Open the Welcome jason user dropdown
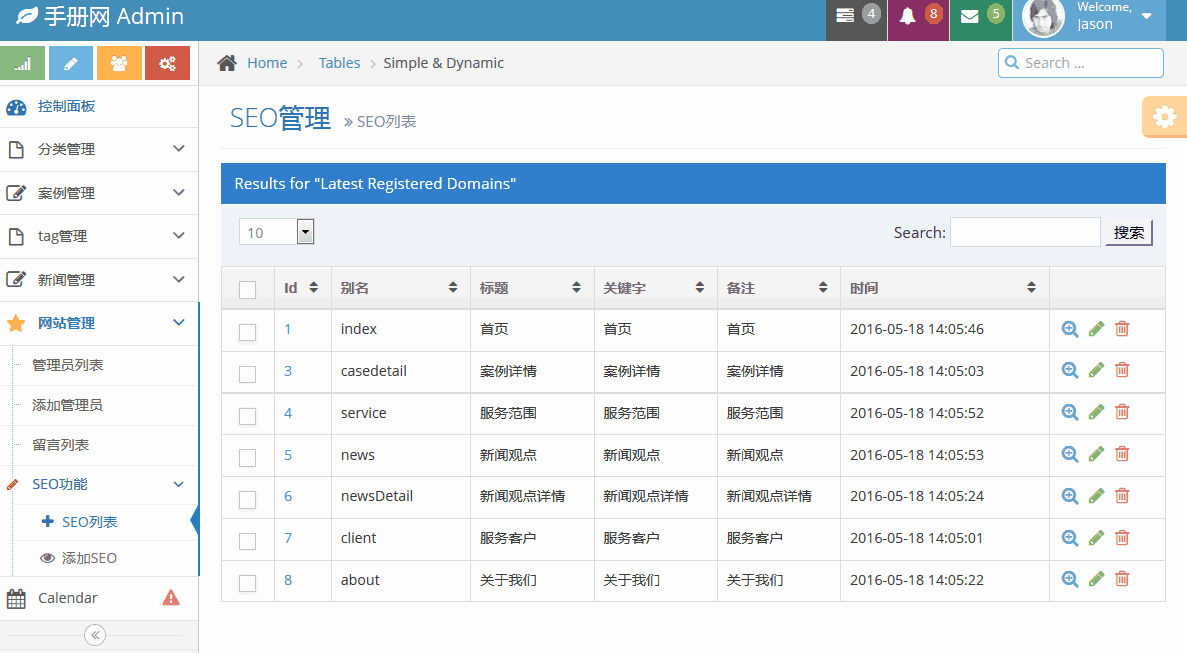The image size is (1187, 653). [x=1090, y=17]
